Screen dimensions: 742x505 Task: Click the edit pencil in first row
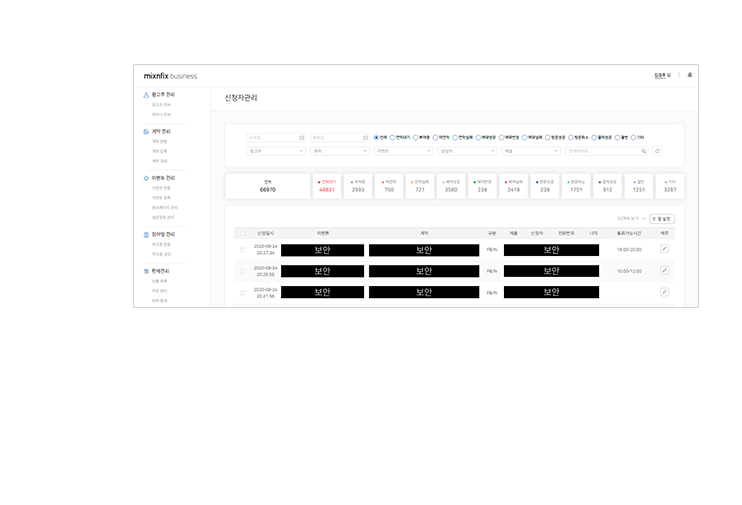coord(665,249)
